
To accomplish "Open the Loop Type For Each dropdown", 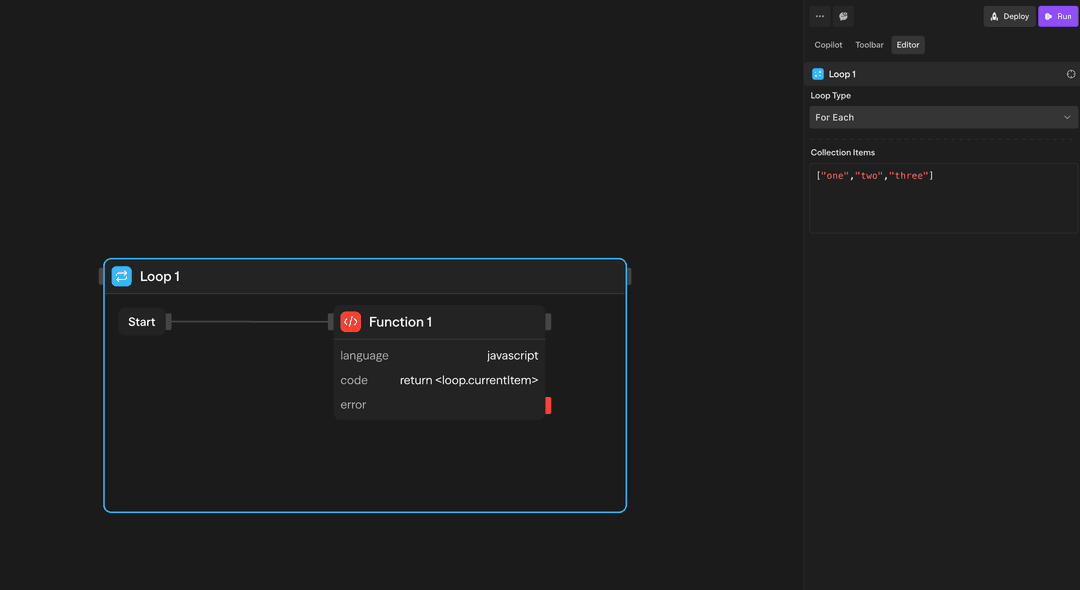I will [943, 117].
